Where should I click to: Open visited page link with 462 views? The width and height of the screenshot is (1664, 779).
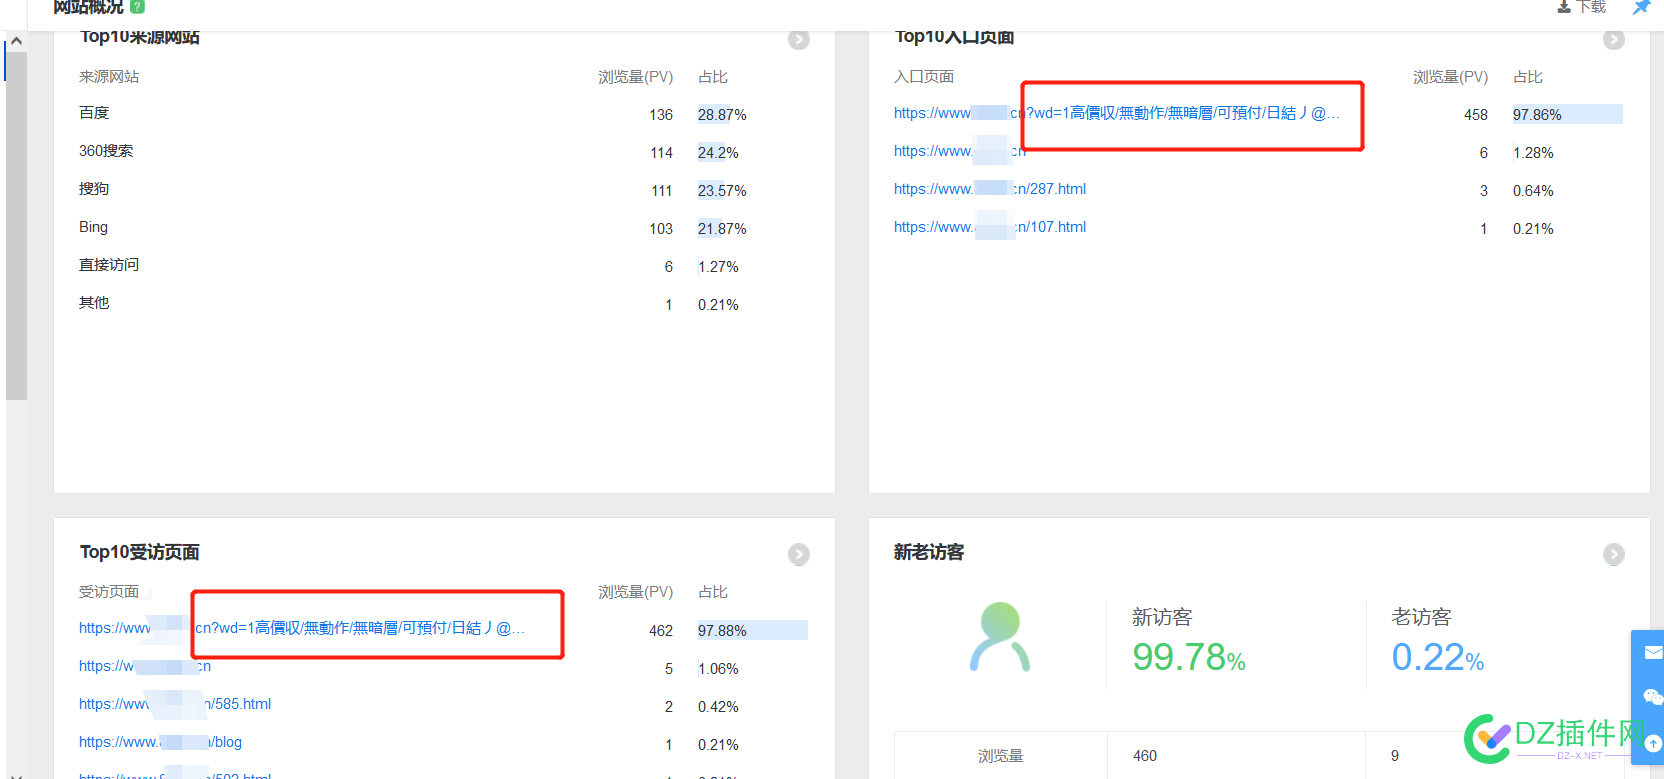[301, 628]
